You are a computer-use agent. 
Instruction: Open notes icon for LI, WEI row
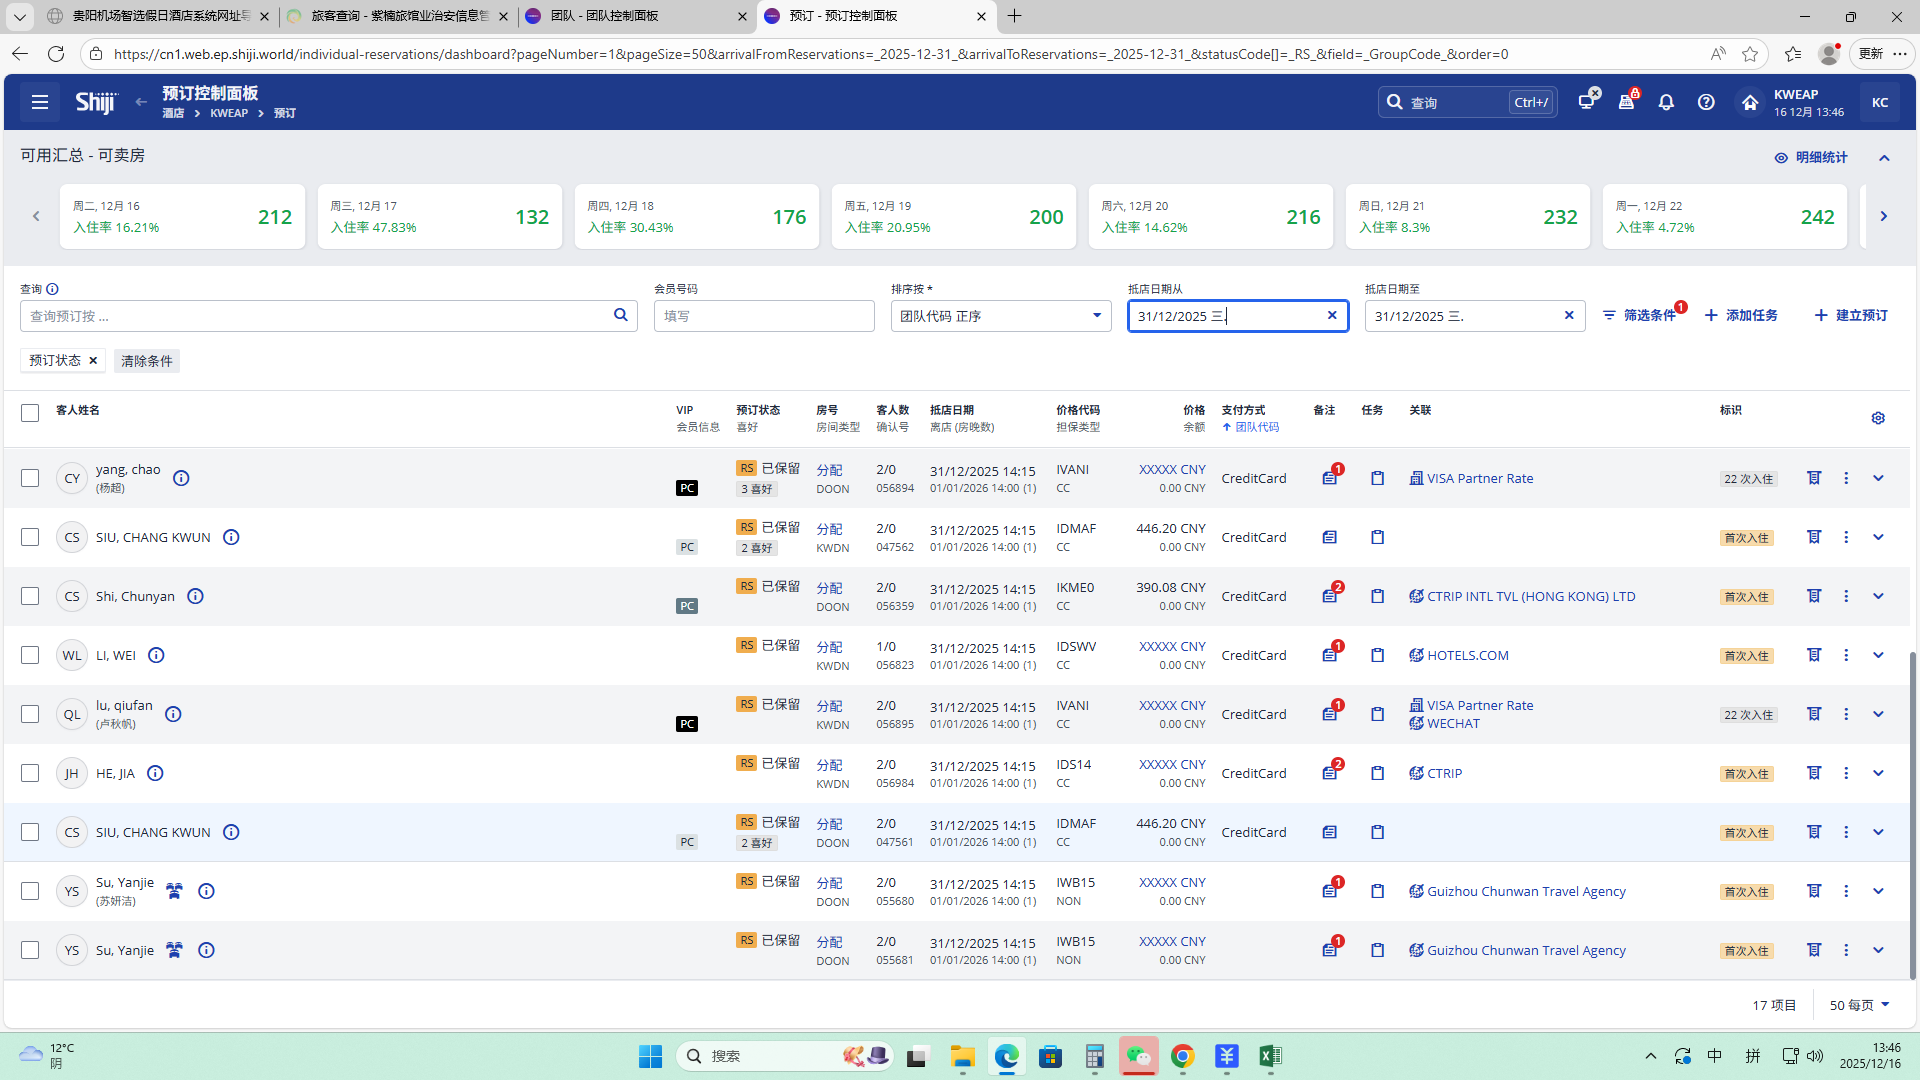1329,656
